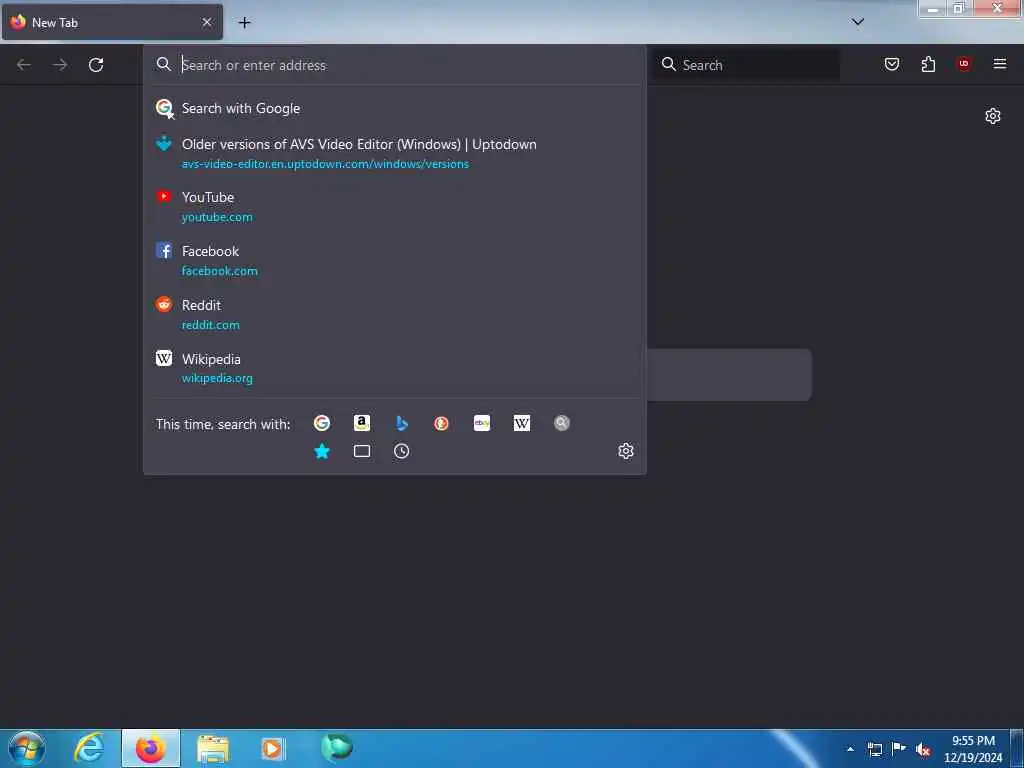The height and width of the screenshot is (768, 1024).
Task: Open Windows Explorer folder on taskbar
Action: pyautogui.click(x=213, y=749)
